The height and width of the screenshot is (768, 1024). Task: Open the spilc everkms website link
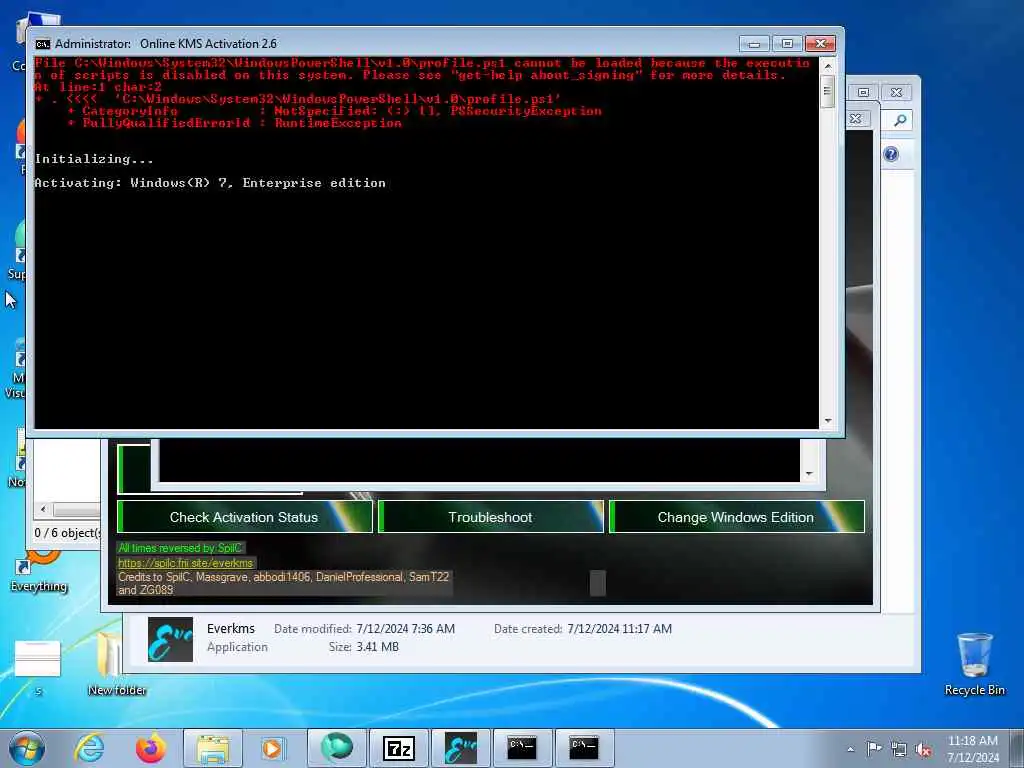click(185, 562)
